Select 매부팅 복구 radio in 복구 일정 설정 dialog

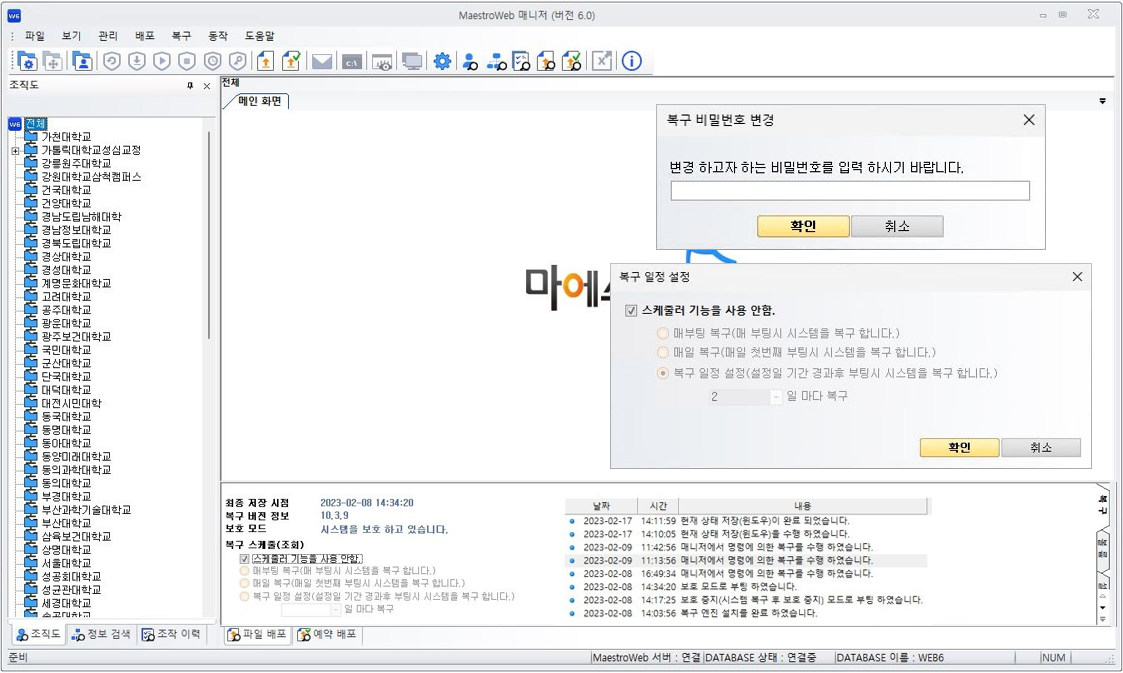point(663,333)
